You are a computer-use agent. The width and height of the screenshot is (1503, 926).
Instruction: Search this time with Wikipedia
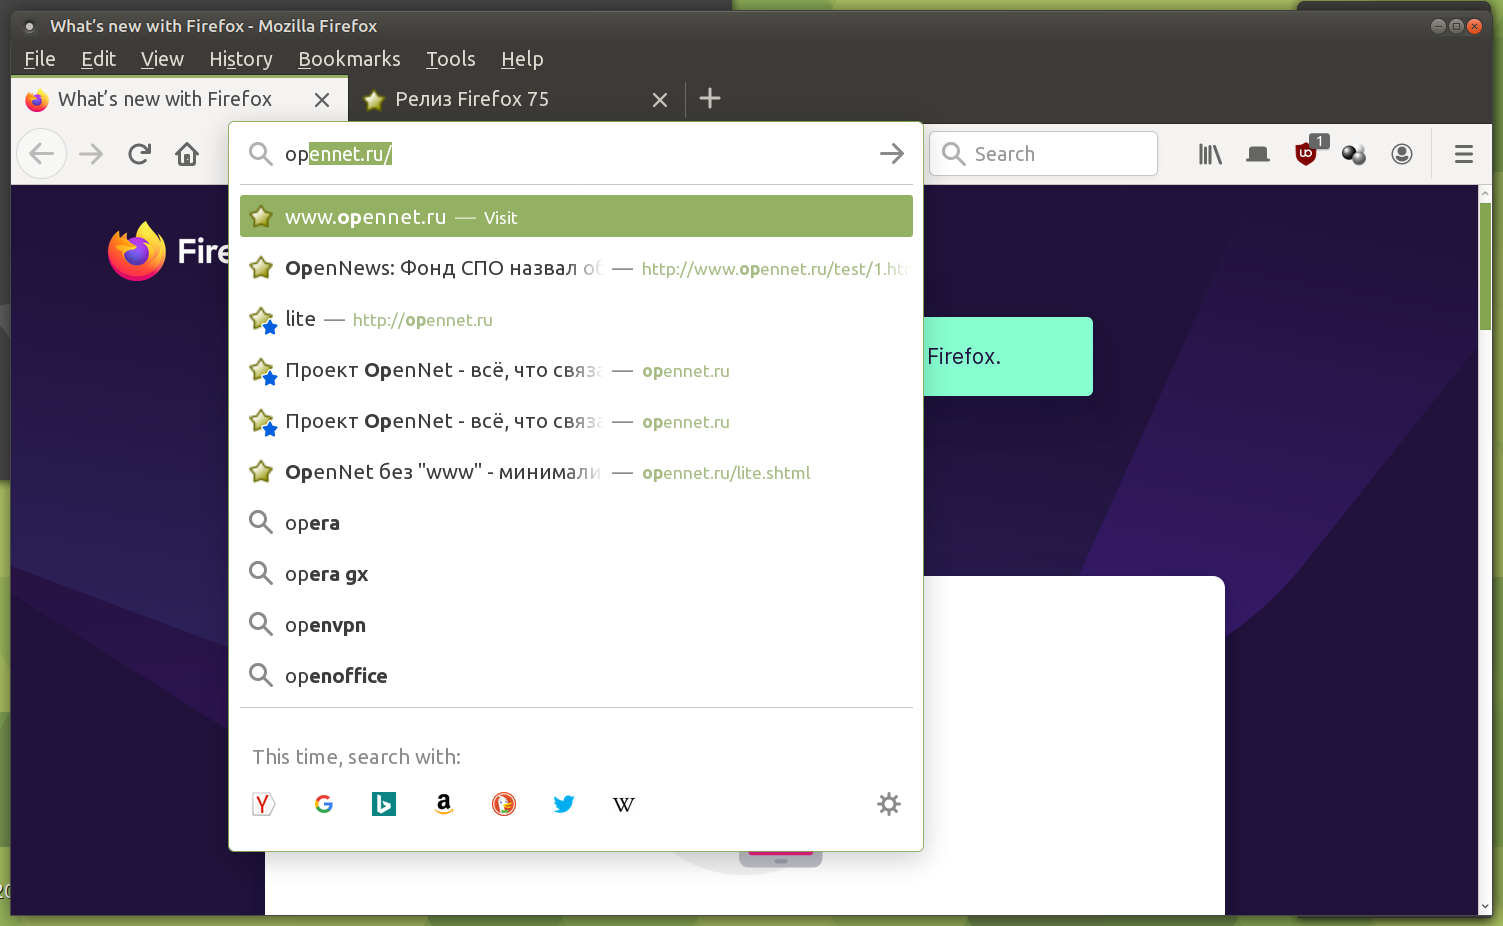coord(624,804)
